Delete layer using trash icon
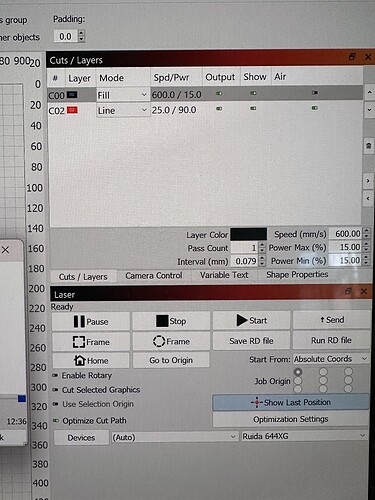The width and height of the screenshot is (375, 500). click(368, 146)
